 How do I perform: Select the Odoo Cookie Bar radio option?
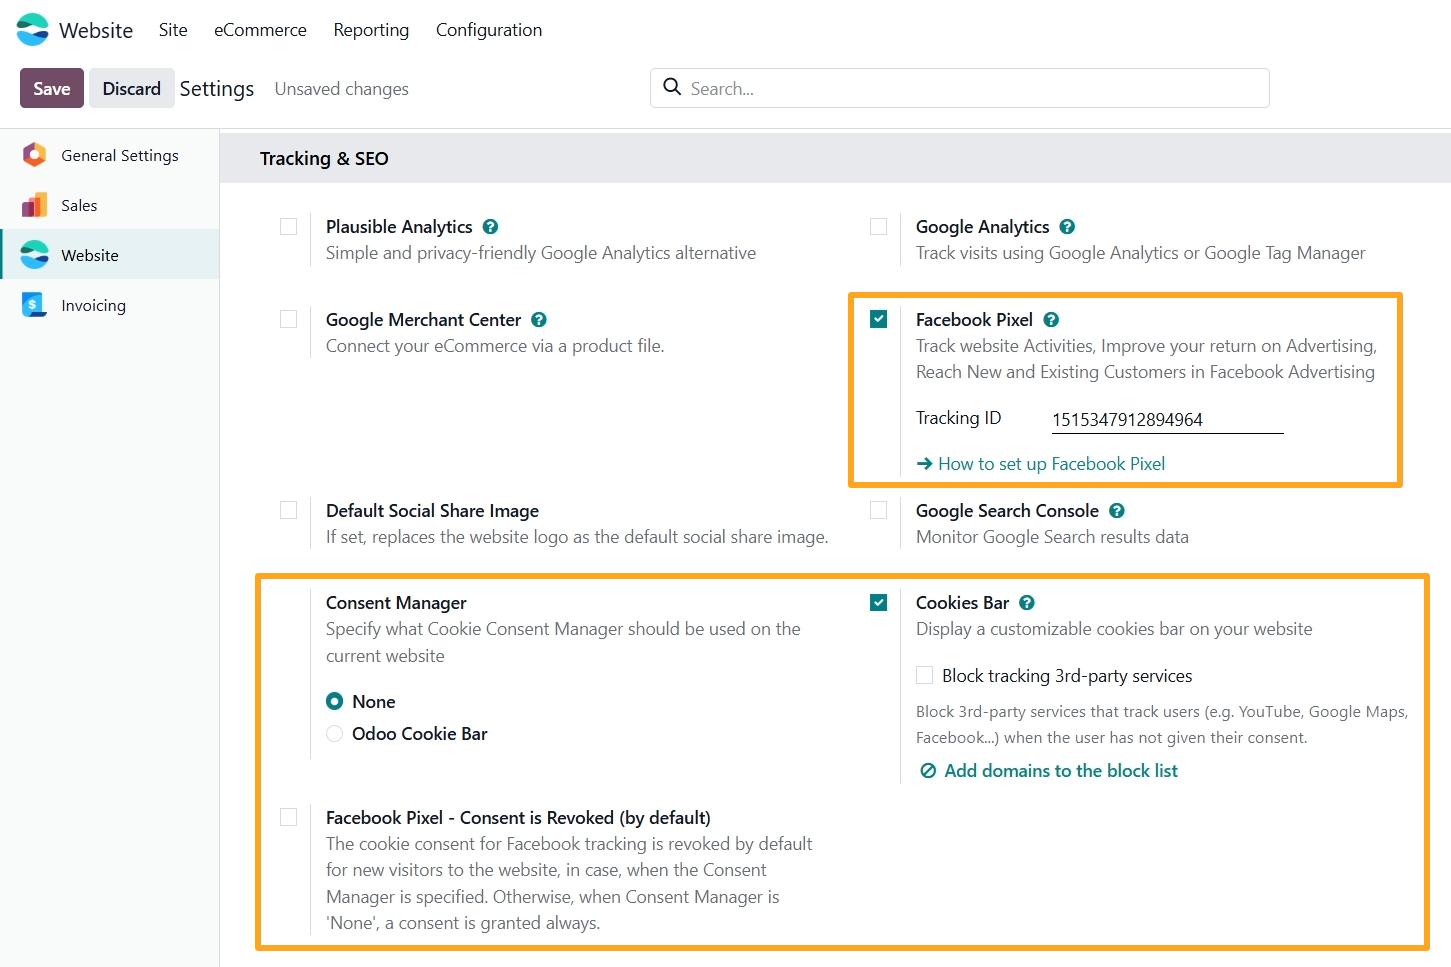click(335, 734)
